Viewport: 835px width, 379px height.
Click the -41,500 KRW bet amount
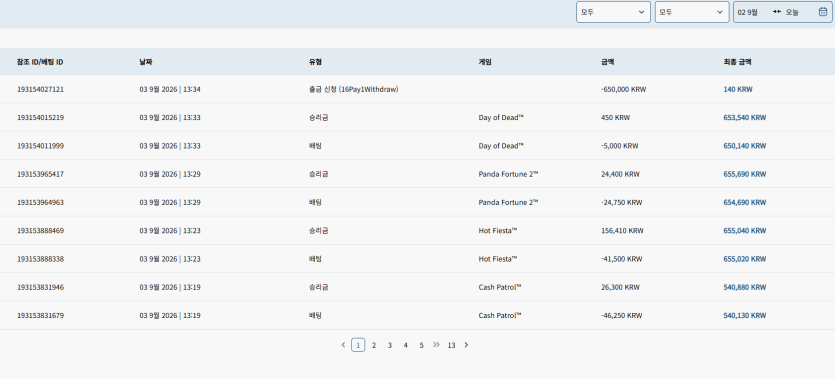pyautogui.click(x=621, y=259)
